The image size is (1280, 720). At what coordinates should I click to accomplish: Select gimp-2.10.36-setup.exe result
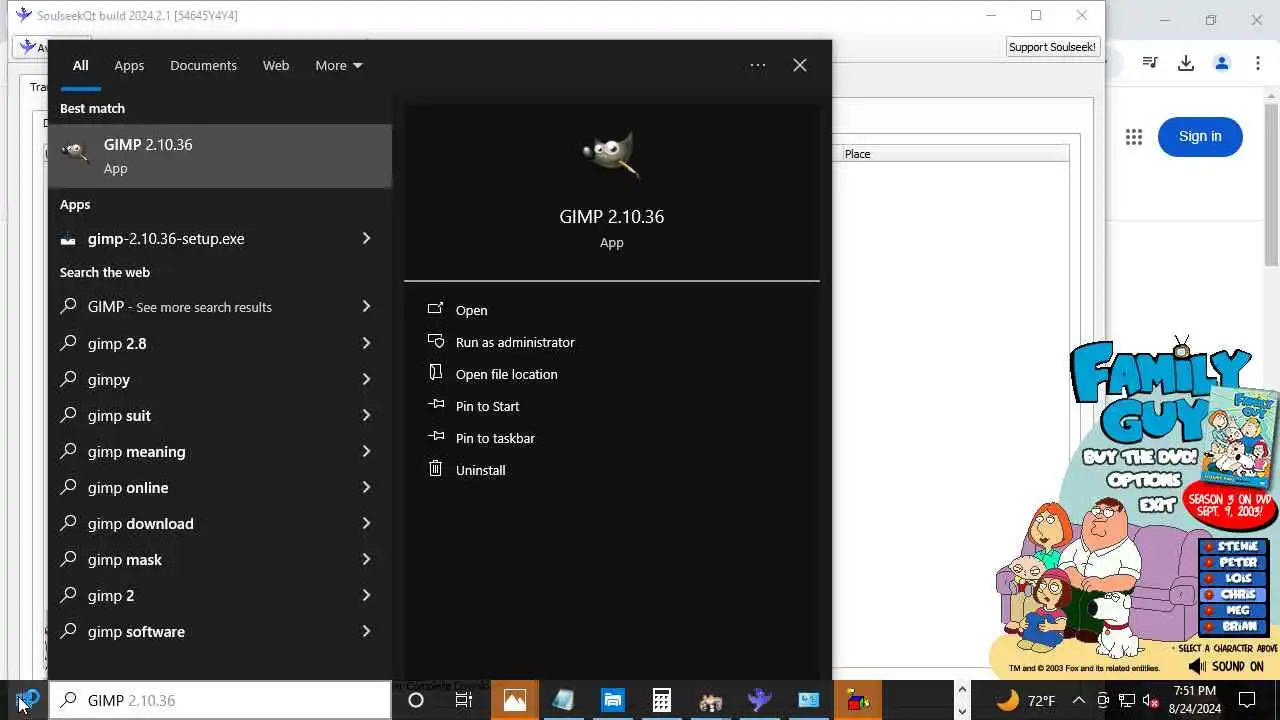tap(200, 239)
